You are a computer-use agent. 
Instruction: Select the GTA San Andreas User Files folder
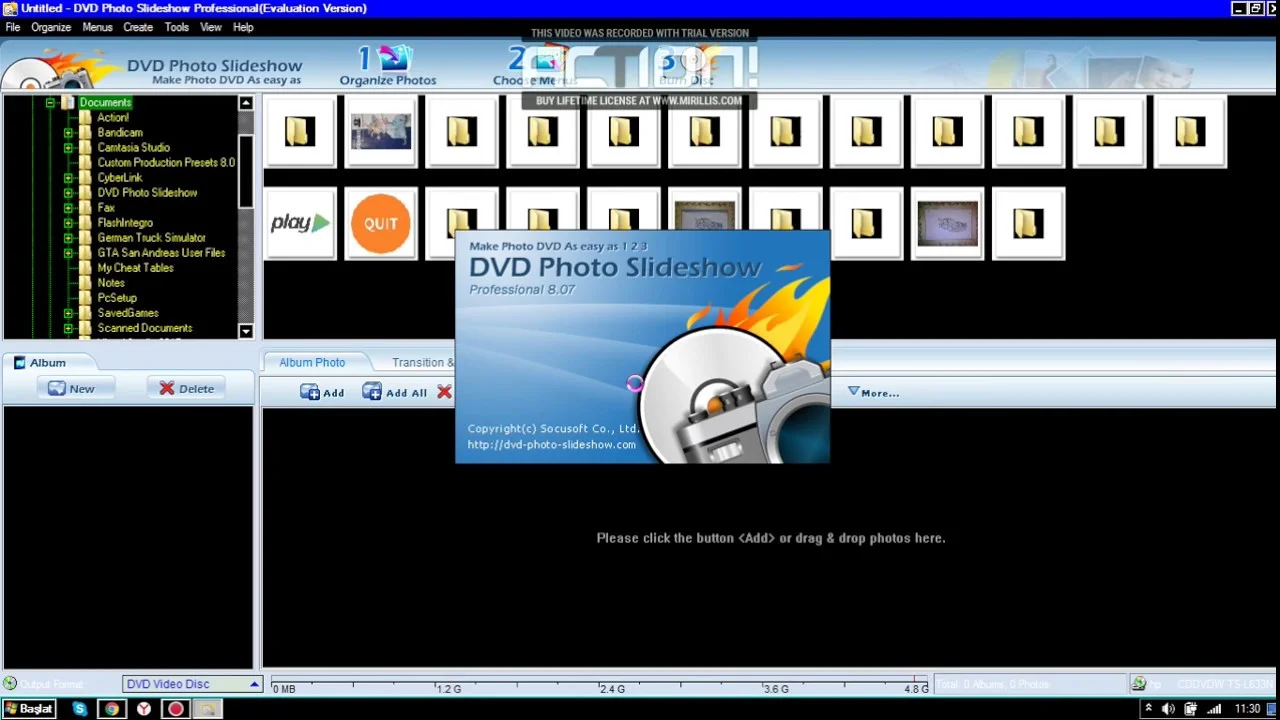161,252
